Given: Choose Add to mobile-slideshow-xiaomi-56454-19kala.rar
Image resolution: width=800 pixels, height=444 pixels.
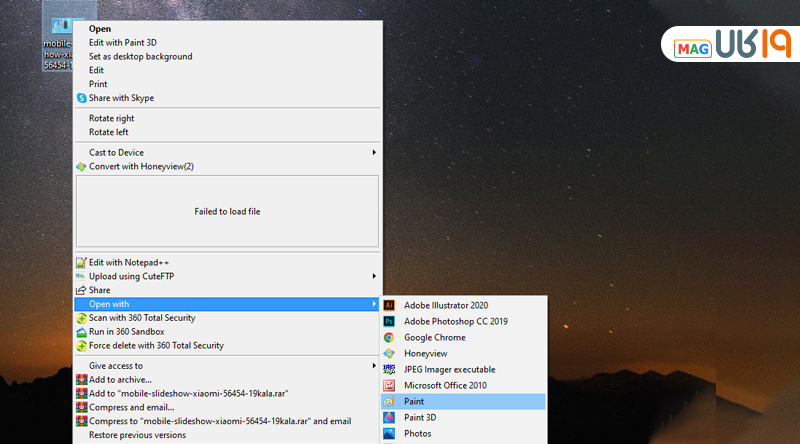Looking at the screenshot, I should click(x=228, y=393).
